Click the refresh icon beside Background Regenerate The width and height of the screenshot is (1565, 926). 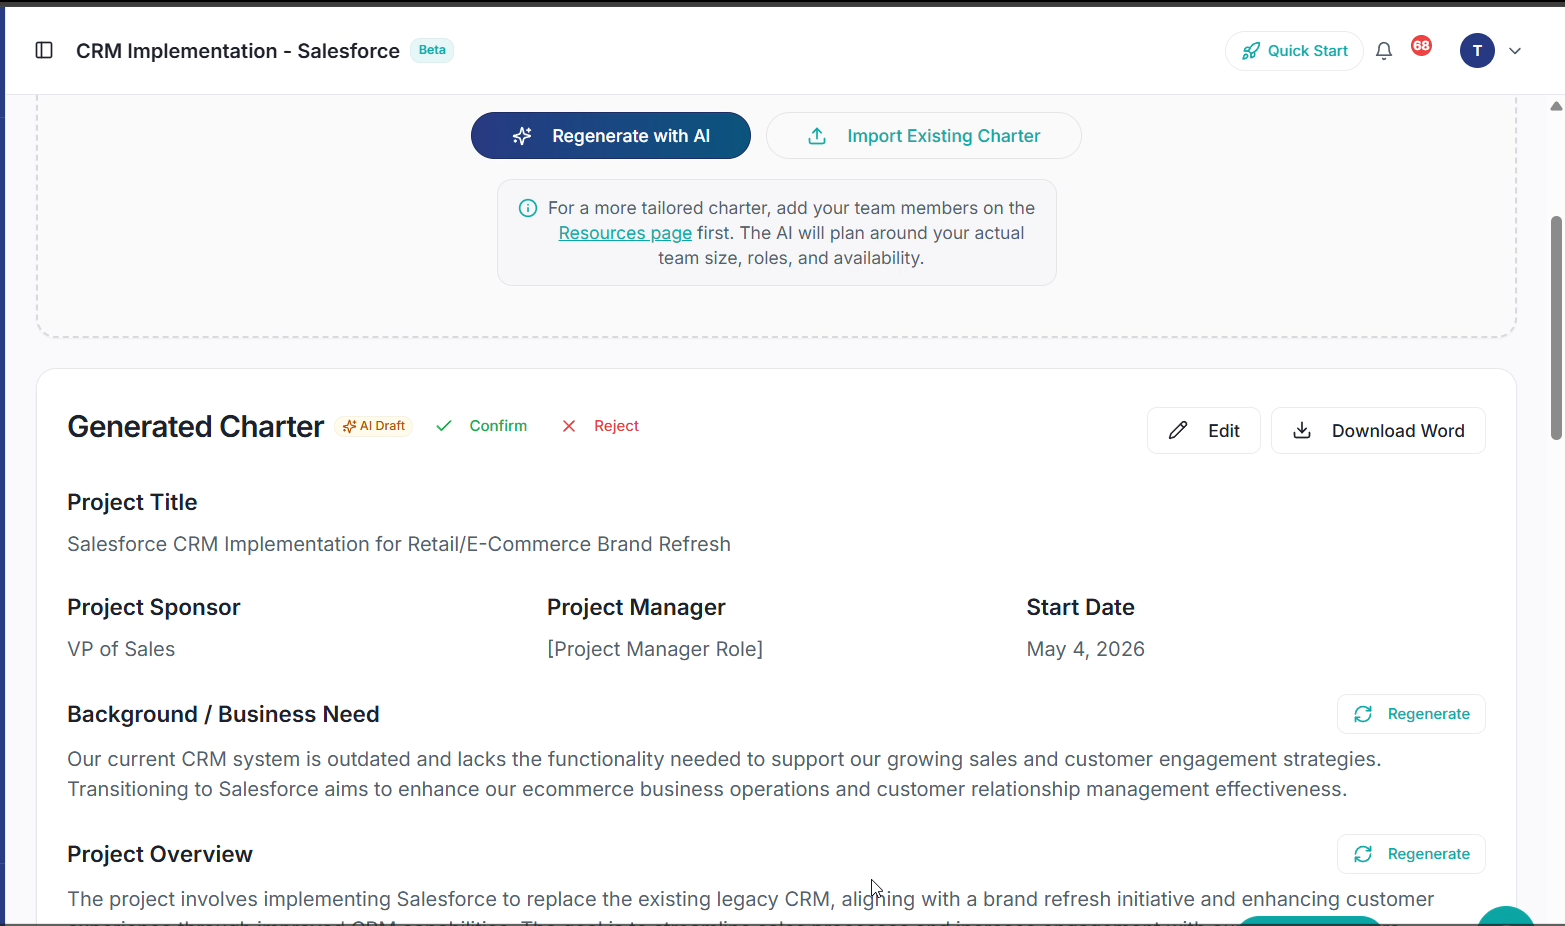click(1363, 714)
